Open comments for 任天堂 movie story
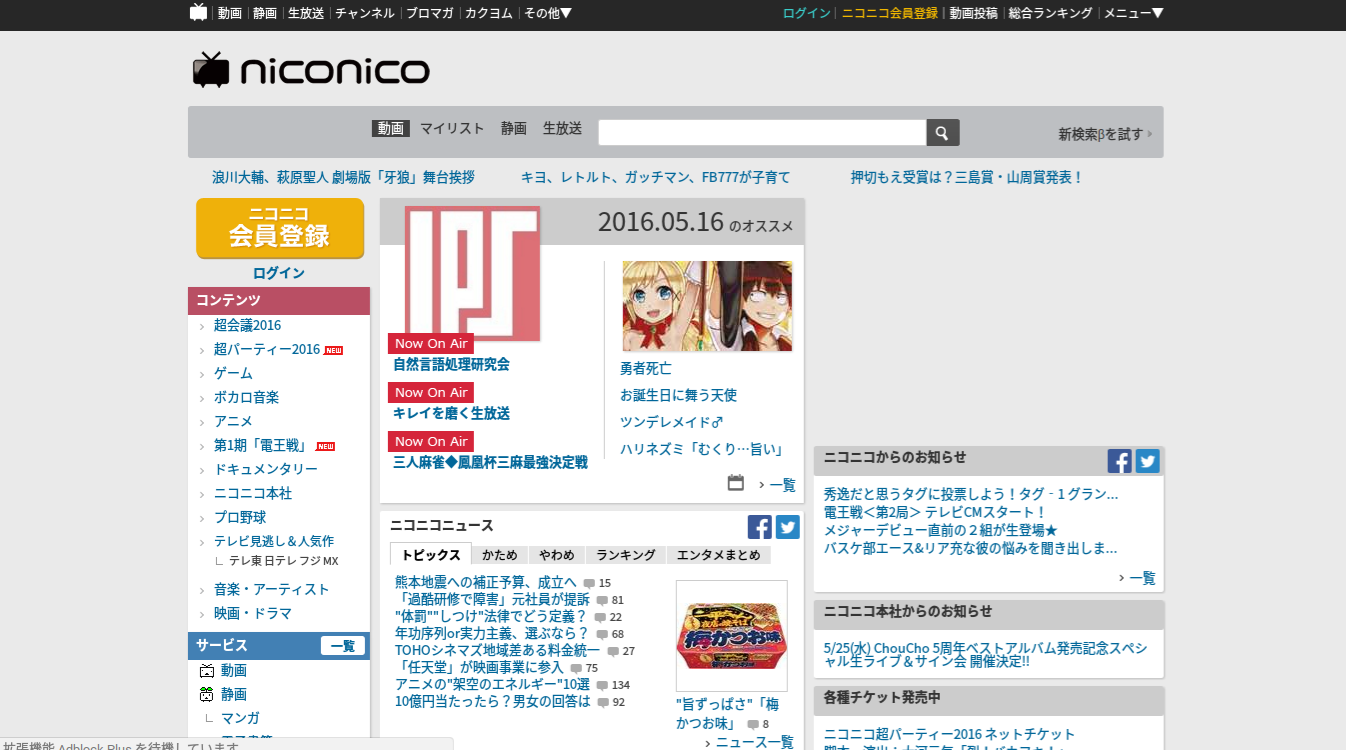The height and width of the screenshot is (750, 1346). pos(585,668)
